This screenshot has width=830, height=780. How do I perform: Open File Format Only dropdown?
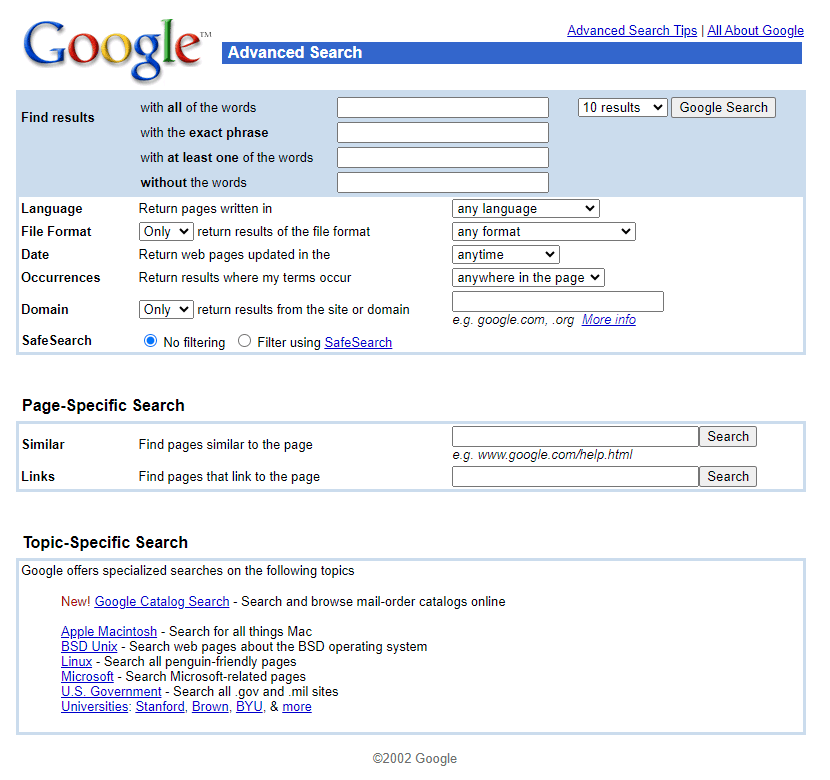(166, 231)
